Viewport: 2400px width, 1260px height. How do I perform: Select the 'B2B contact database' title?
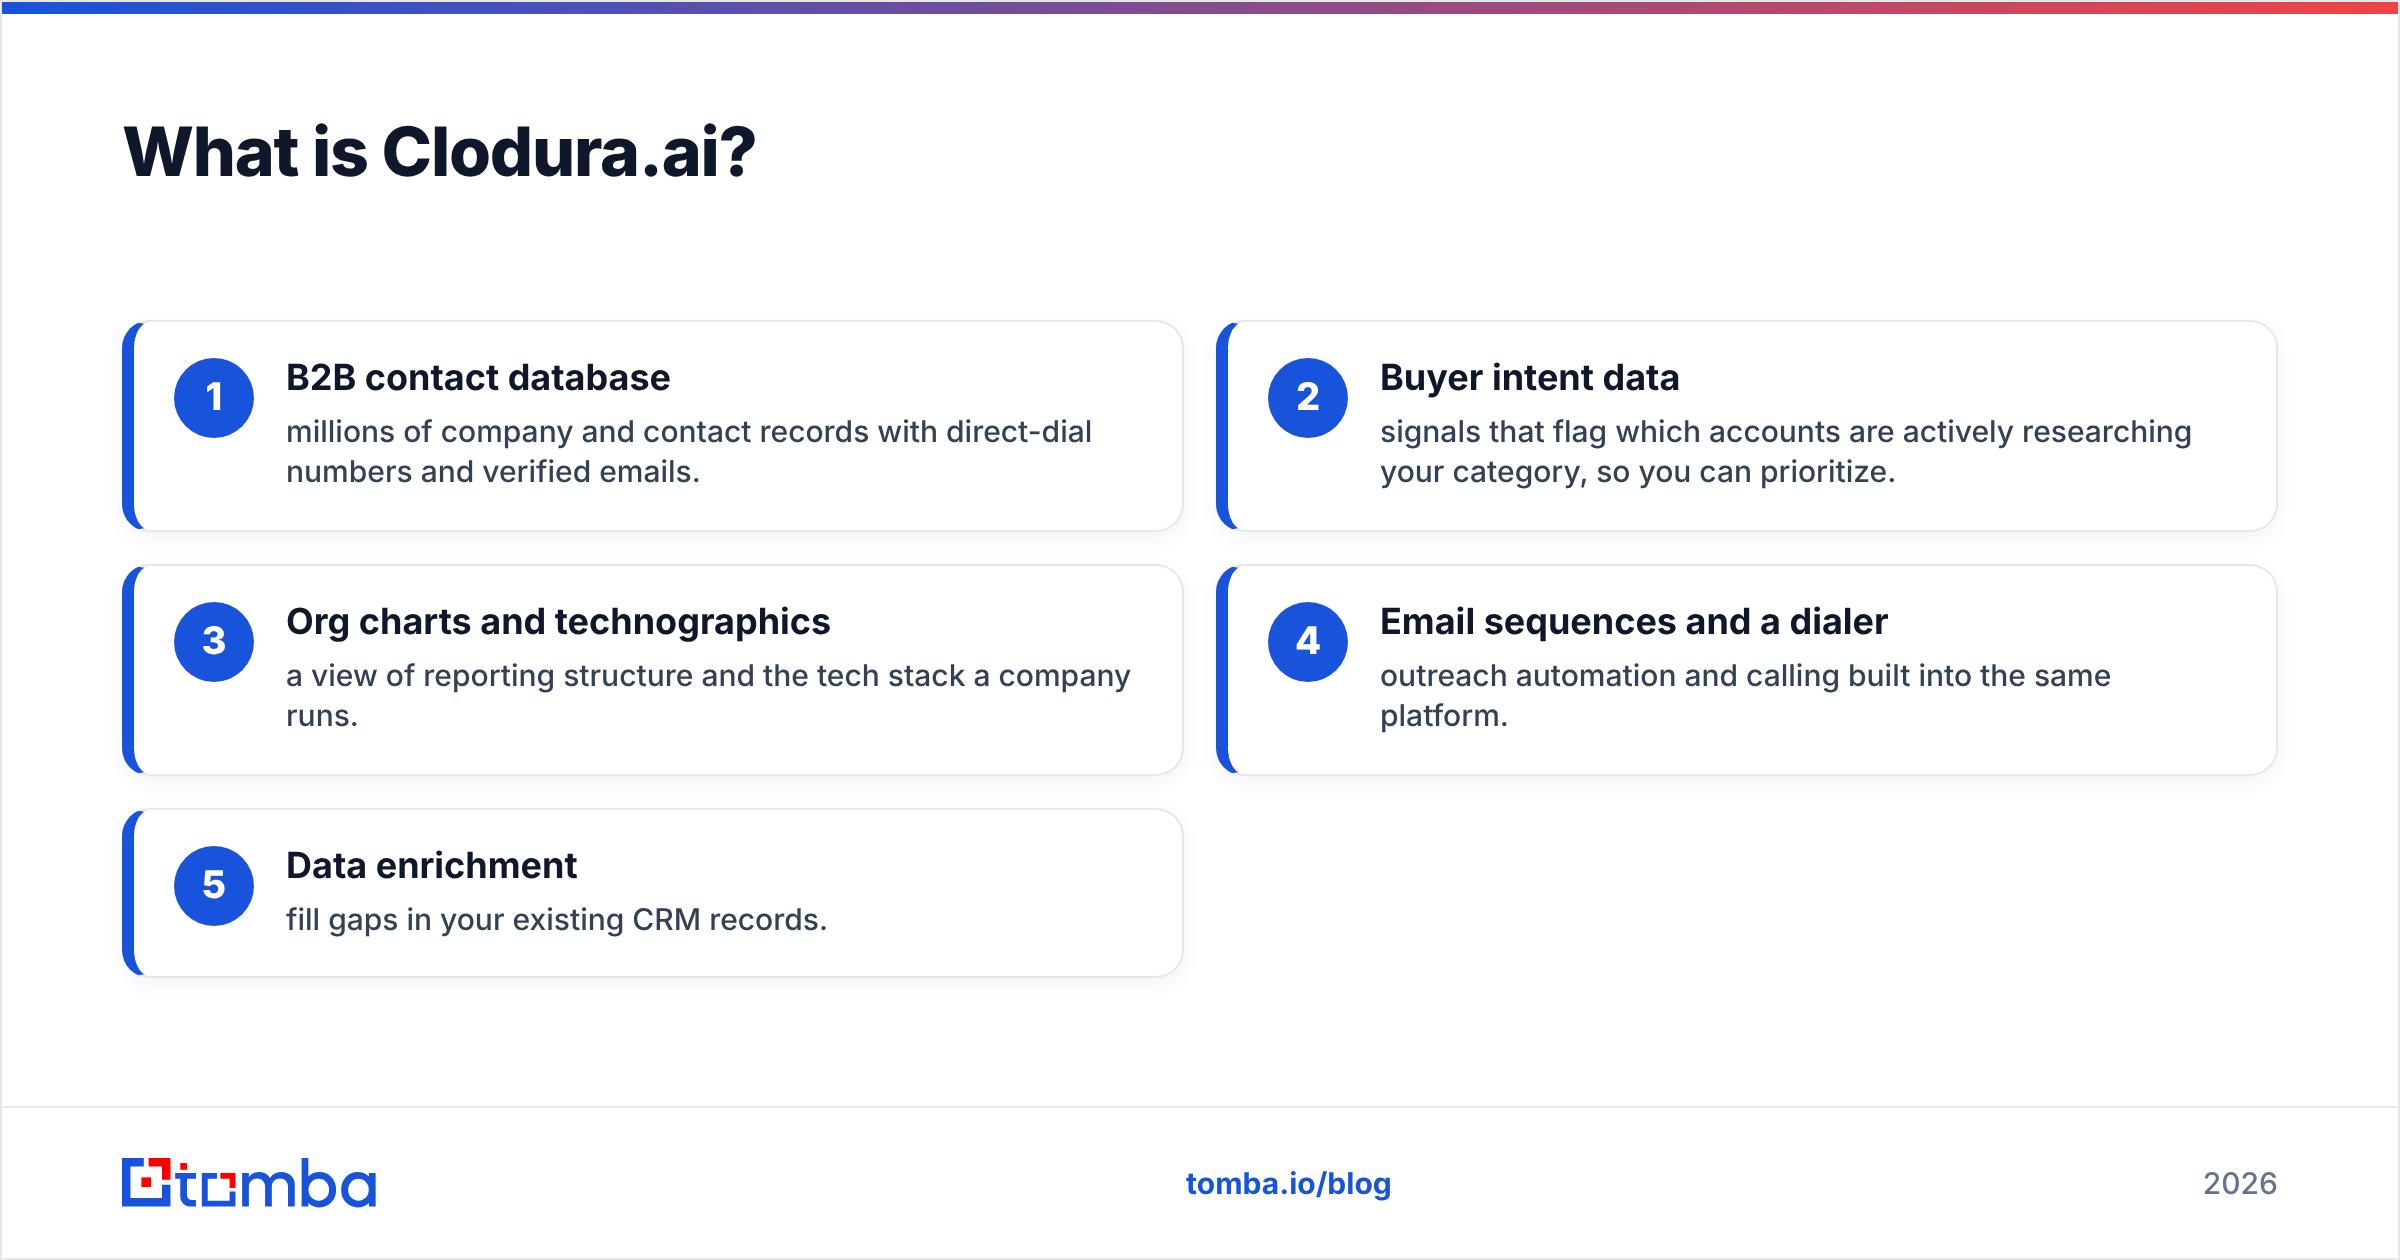pyautogui.click(x=478, y=378)
